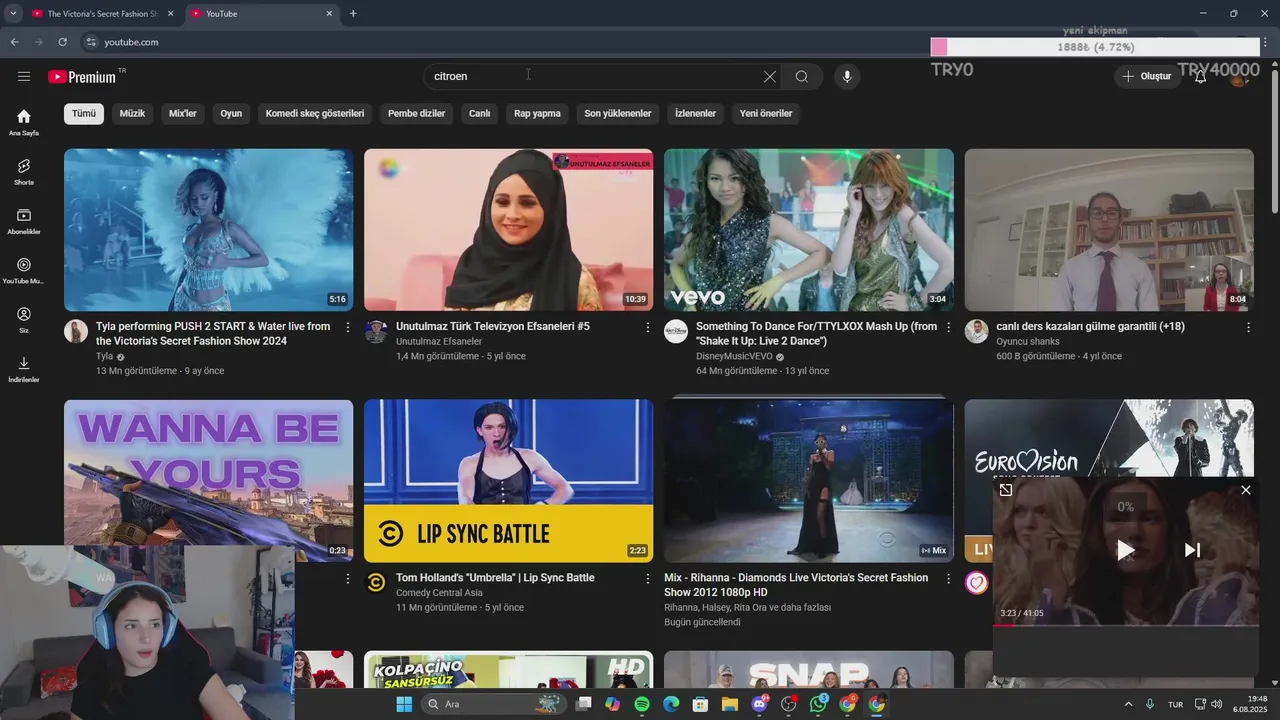1280x720 pixels.
Task: Open Windows Start menu
Action: [x=404, y=704]
